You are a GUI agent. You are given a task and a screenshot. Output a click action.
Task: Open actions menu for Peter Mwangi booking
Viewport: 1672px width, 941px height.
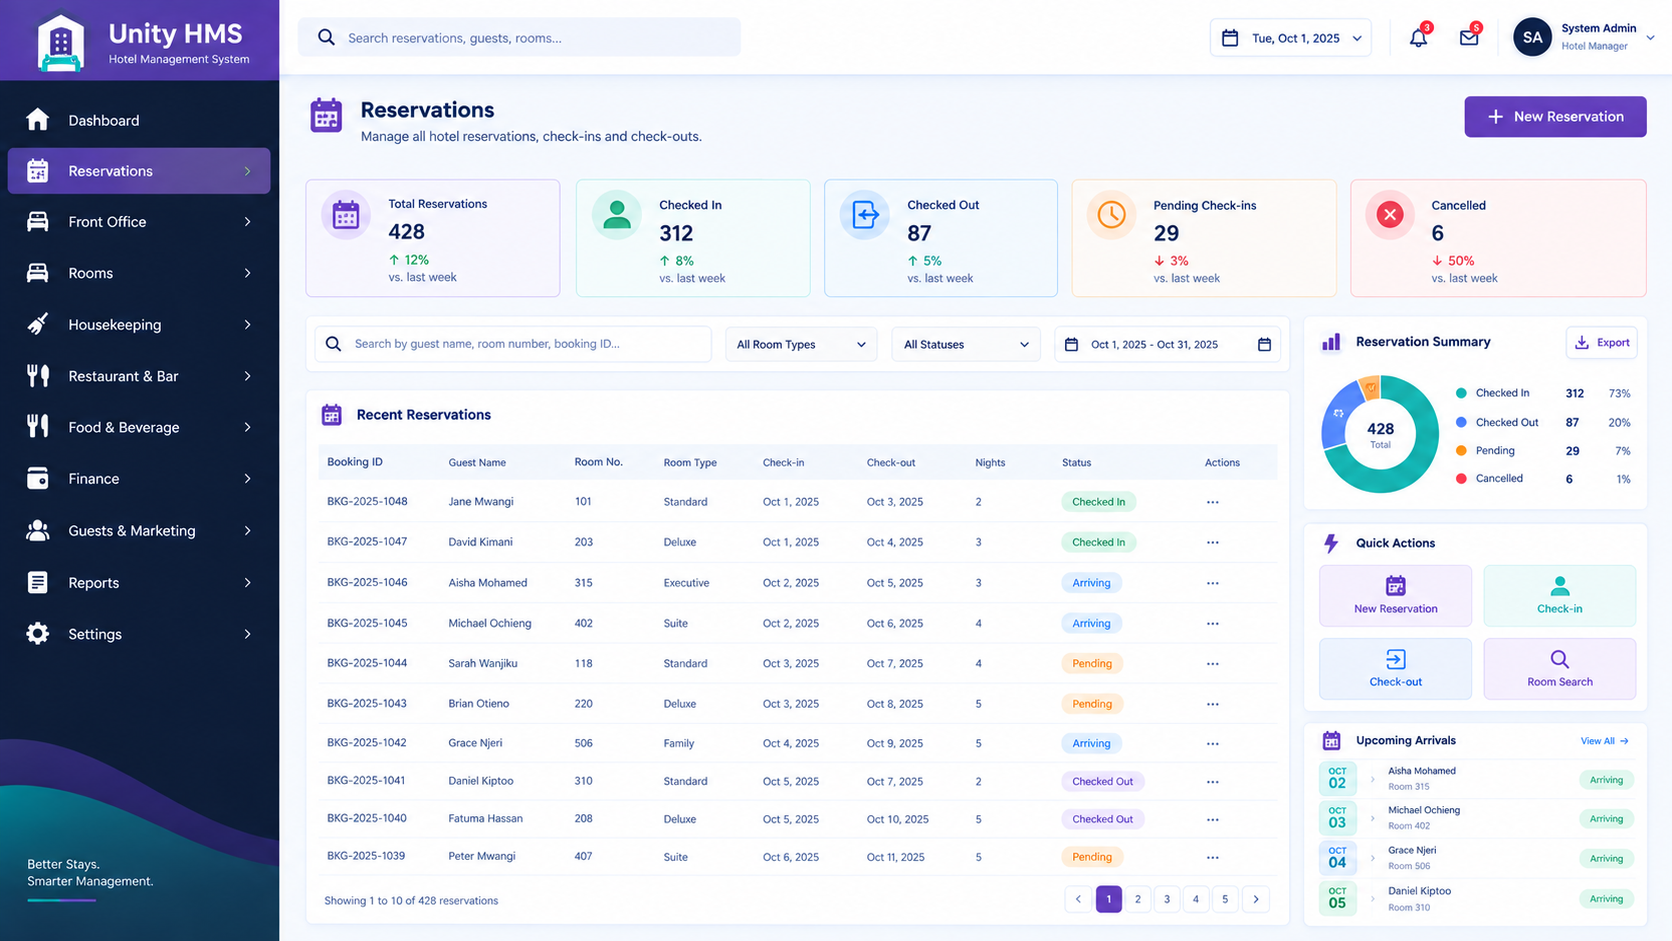click(x=1212, y=857)
